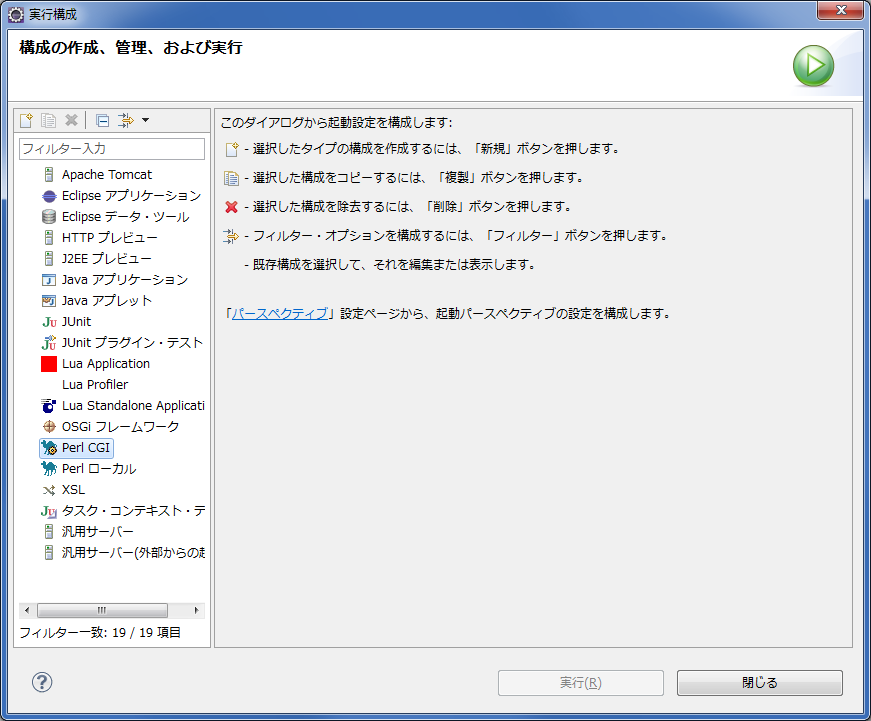Click the Perl CGI camel icon

click(49, 448)
